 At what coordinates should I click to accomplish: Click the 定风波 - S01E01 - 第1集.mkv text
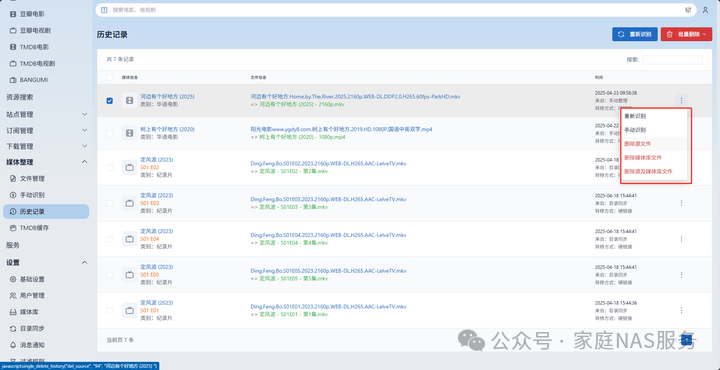(x=293, y=314)
